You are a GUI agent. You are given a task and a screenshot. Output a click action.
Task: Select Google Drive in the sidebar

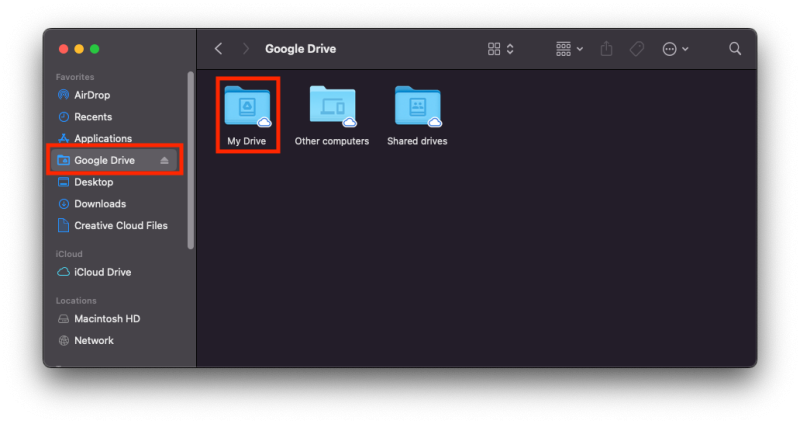pos(115,160)
